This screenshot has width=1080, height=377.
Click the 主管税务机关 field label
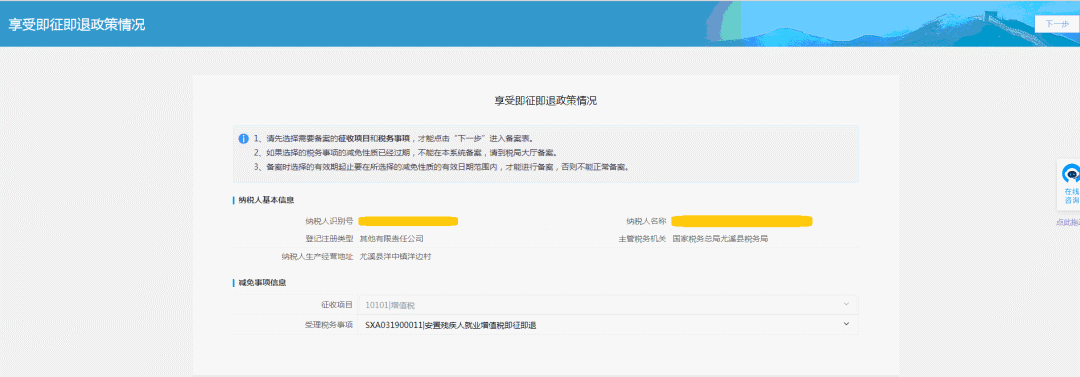(642, 239)
